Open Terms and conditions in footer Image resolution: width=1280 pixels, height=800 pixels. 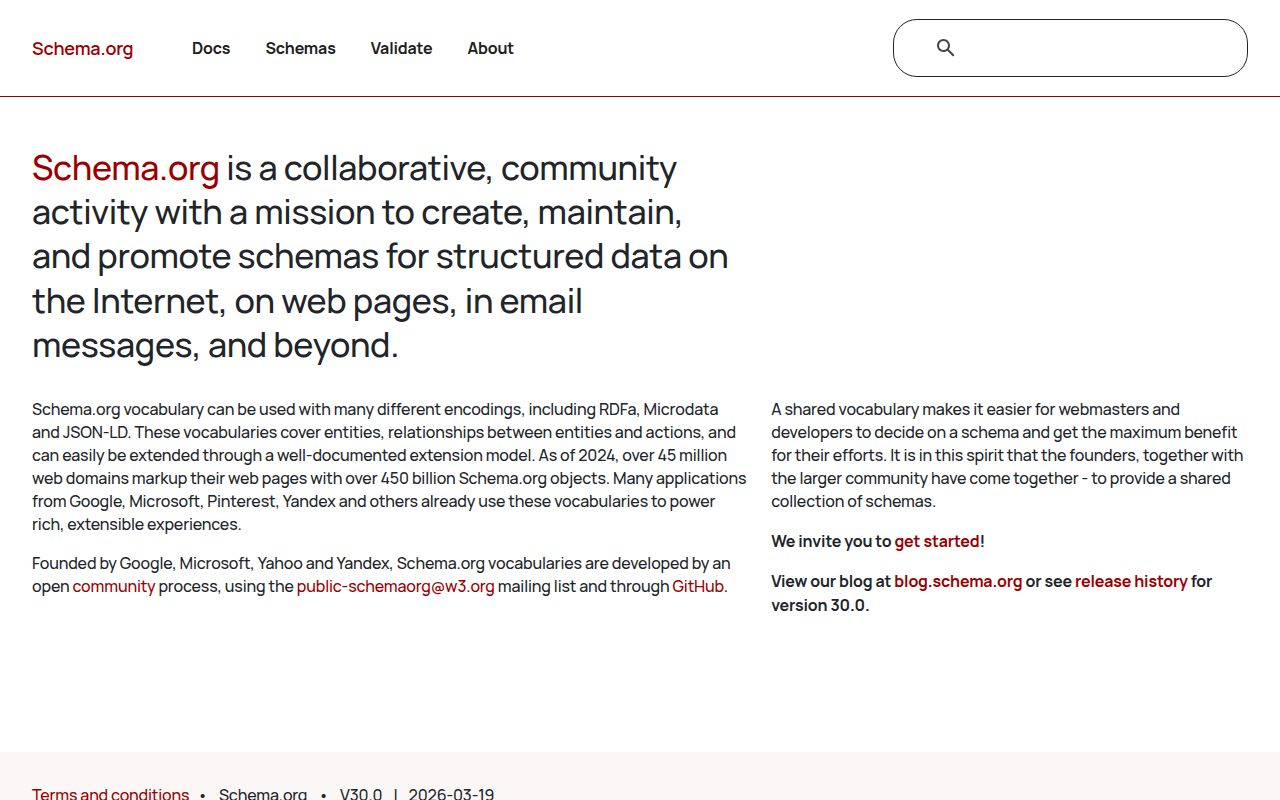tap(110, 794)
